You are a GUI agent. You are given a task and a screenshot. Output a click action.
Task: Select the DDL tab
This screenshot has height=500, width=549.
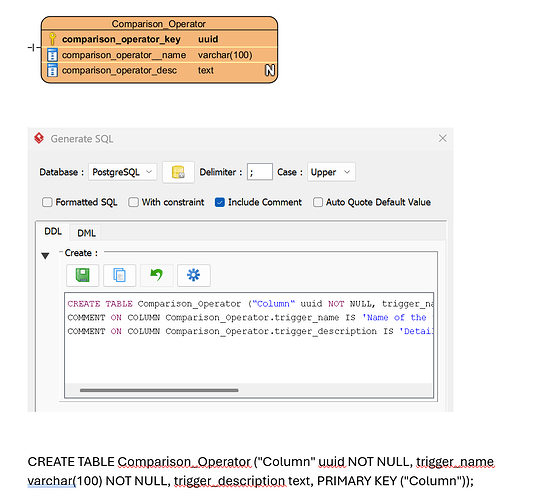(53, 231)
